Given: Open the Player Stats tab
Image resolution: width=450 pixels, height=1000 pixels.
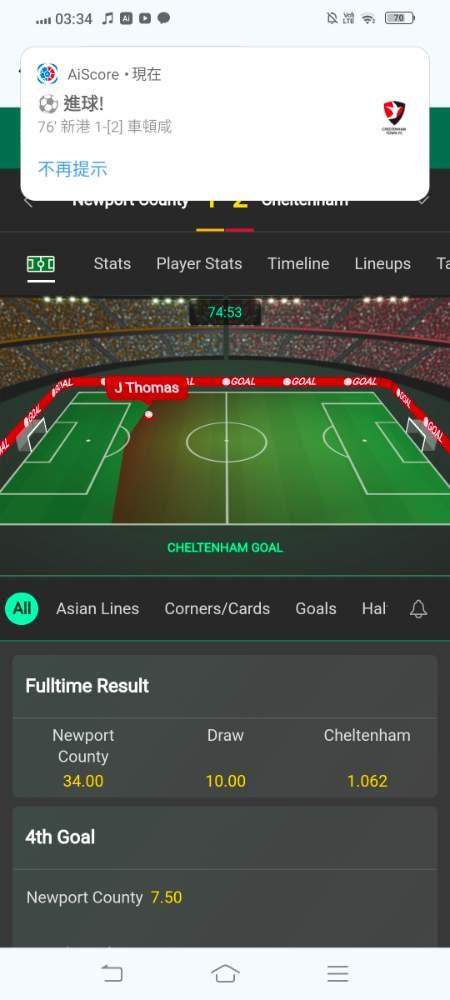Looking at the screenshot, I should click(x=199, y=263).
